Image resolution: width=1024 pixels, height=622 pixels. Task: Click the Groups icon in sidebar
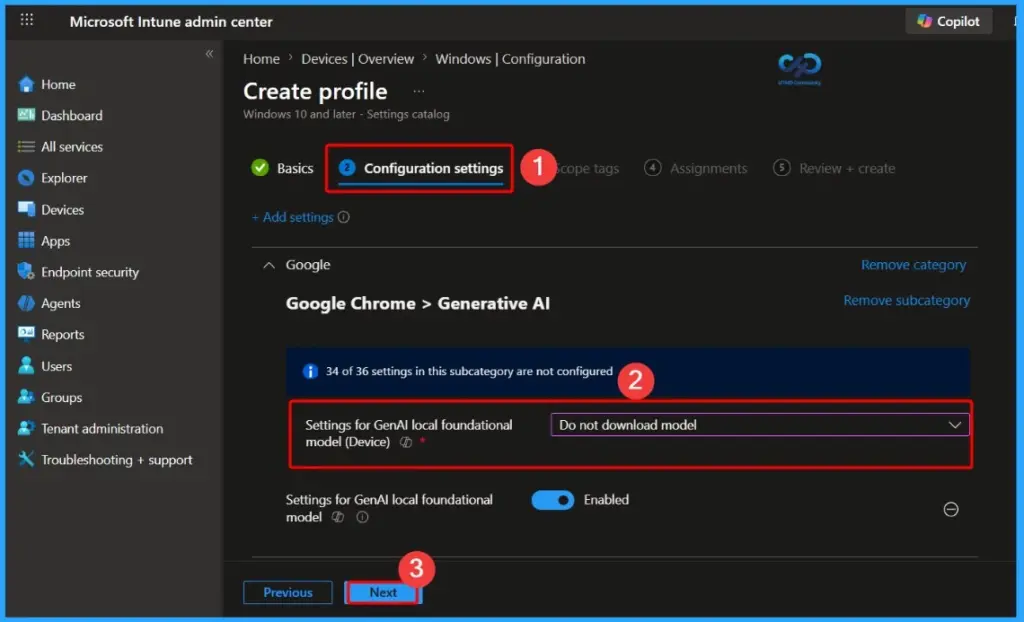[x=26, y=397]
